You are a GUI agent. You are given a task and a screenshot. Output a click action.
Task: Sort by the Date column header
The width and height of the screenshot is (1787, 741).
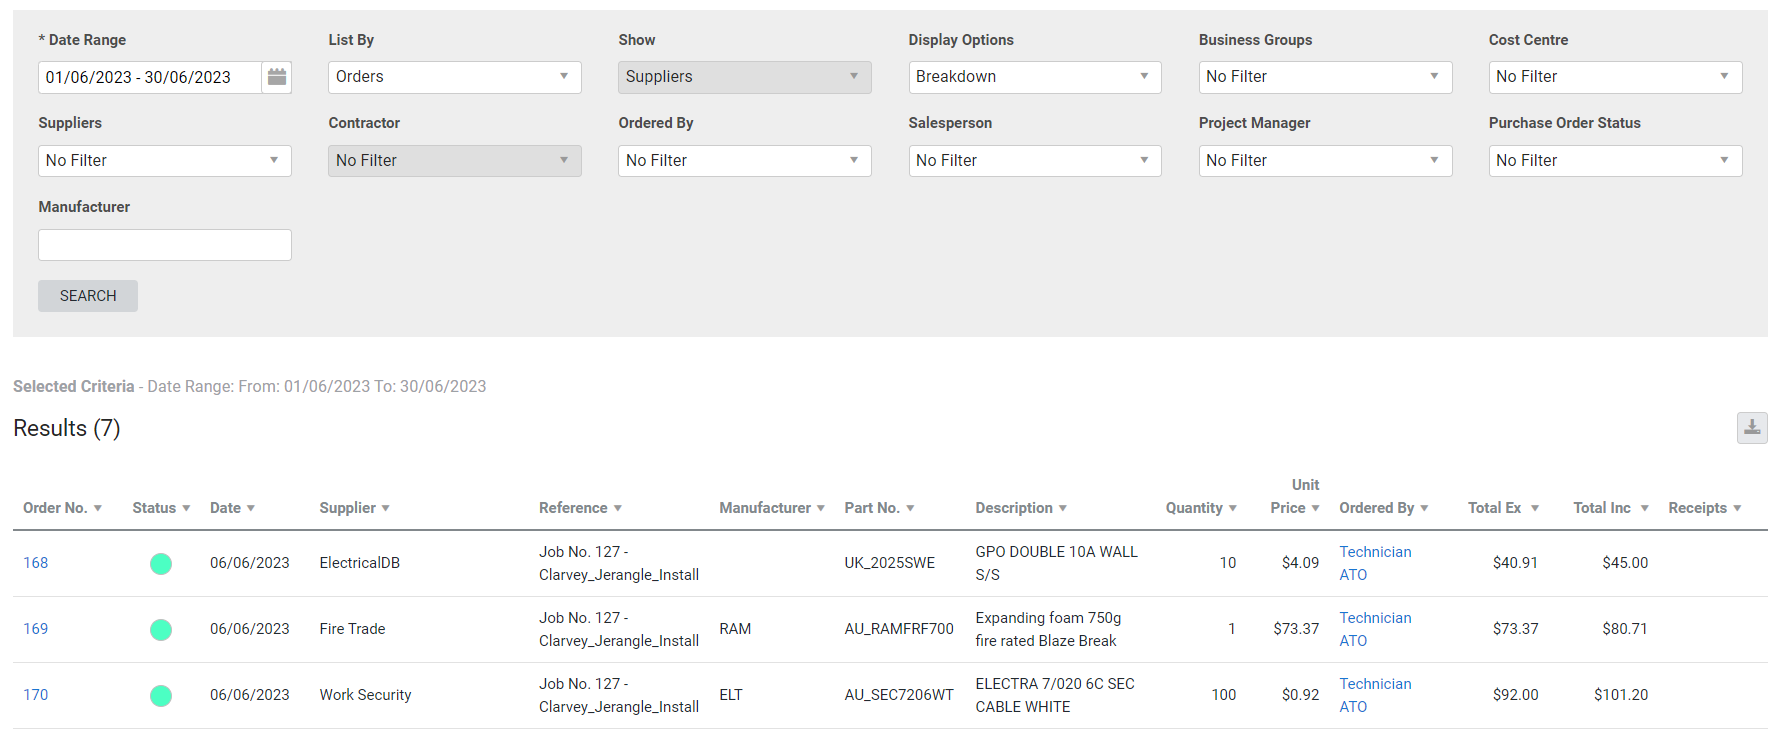pyautogui.click(x=232, y=508)
